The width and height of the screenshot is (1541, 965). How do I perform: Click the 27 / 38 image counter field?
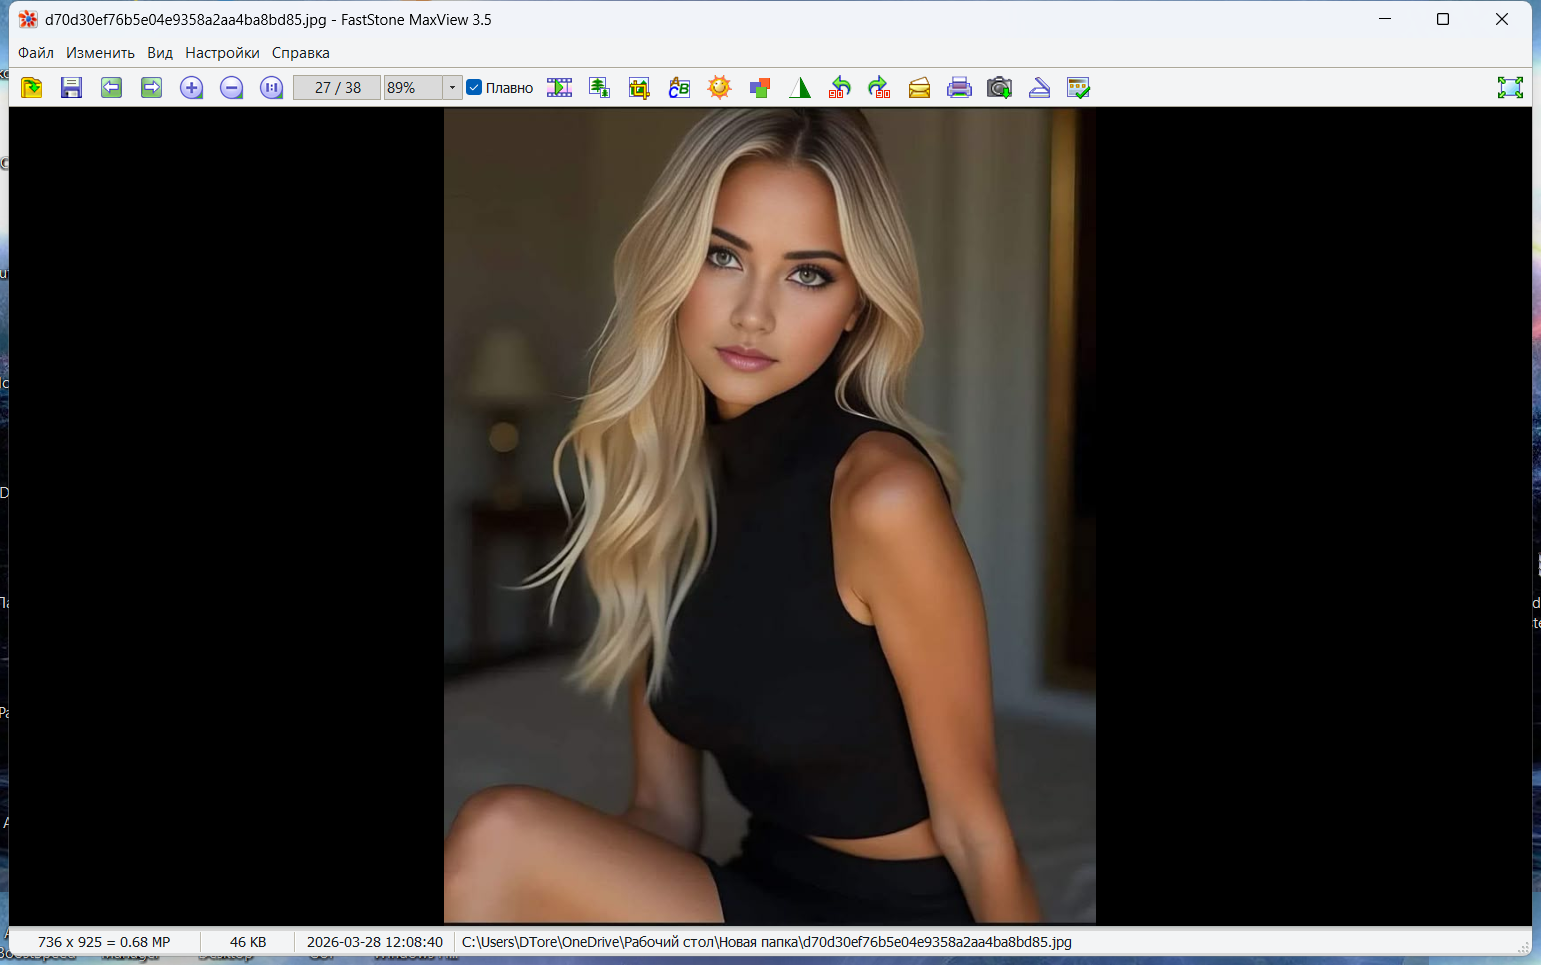pyautogui.click(x=337, y=88)
